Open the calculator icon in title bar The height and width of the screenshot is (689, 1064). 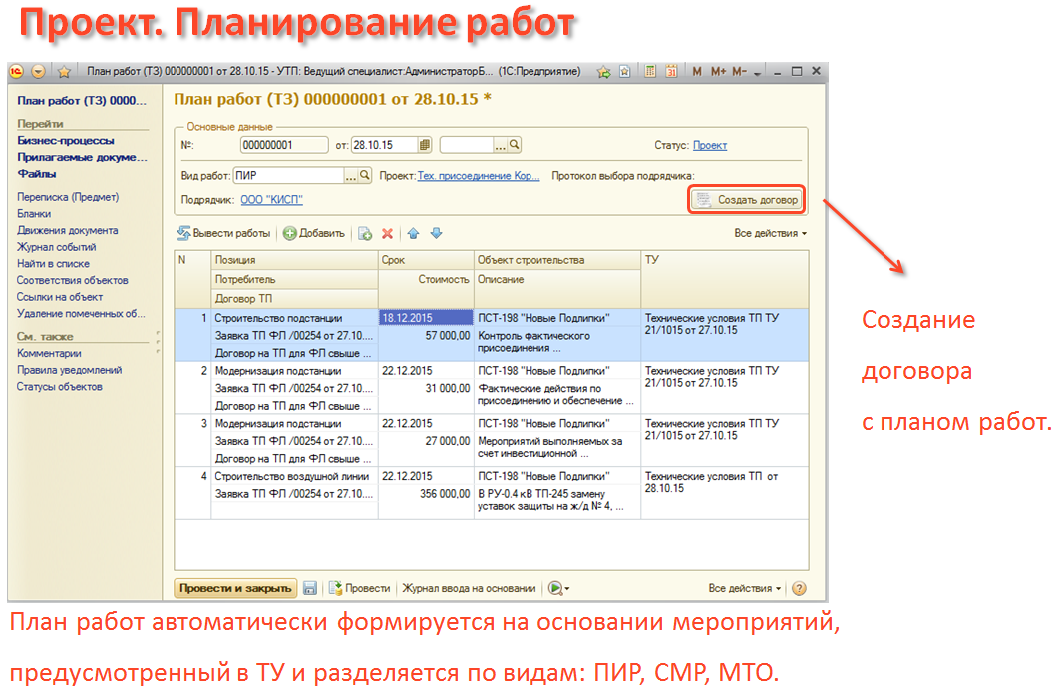click(650, 72)
